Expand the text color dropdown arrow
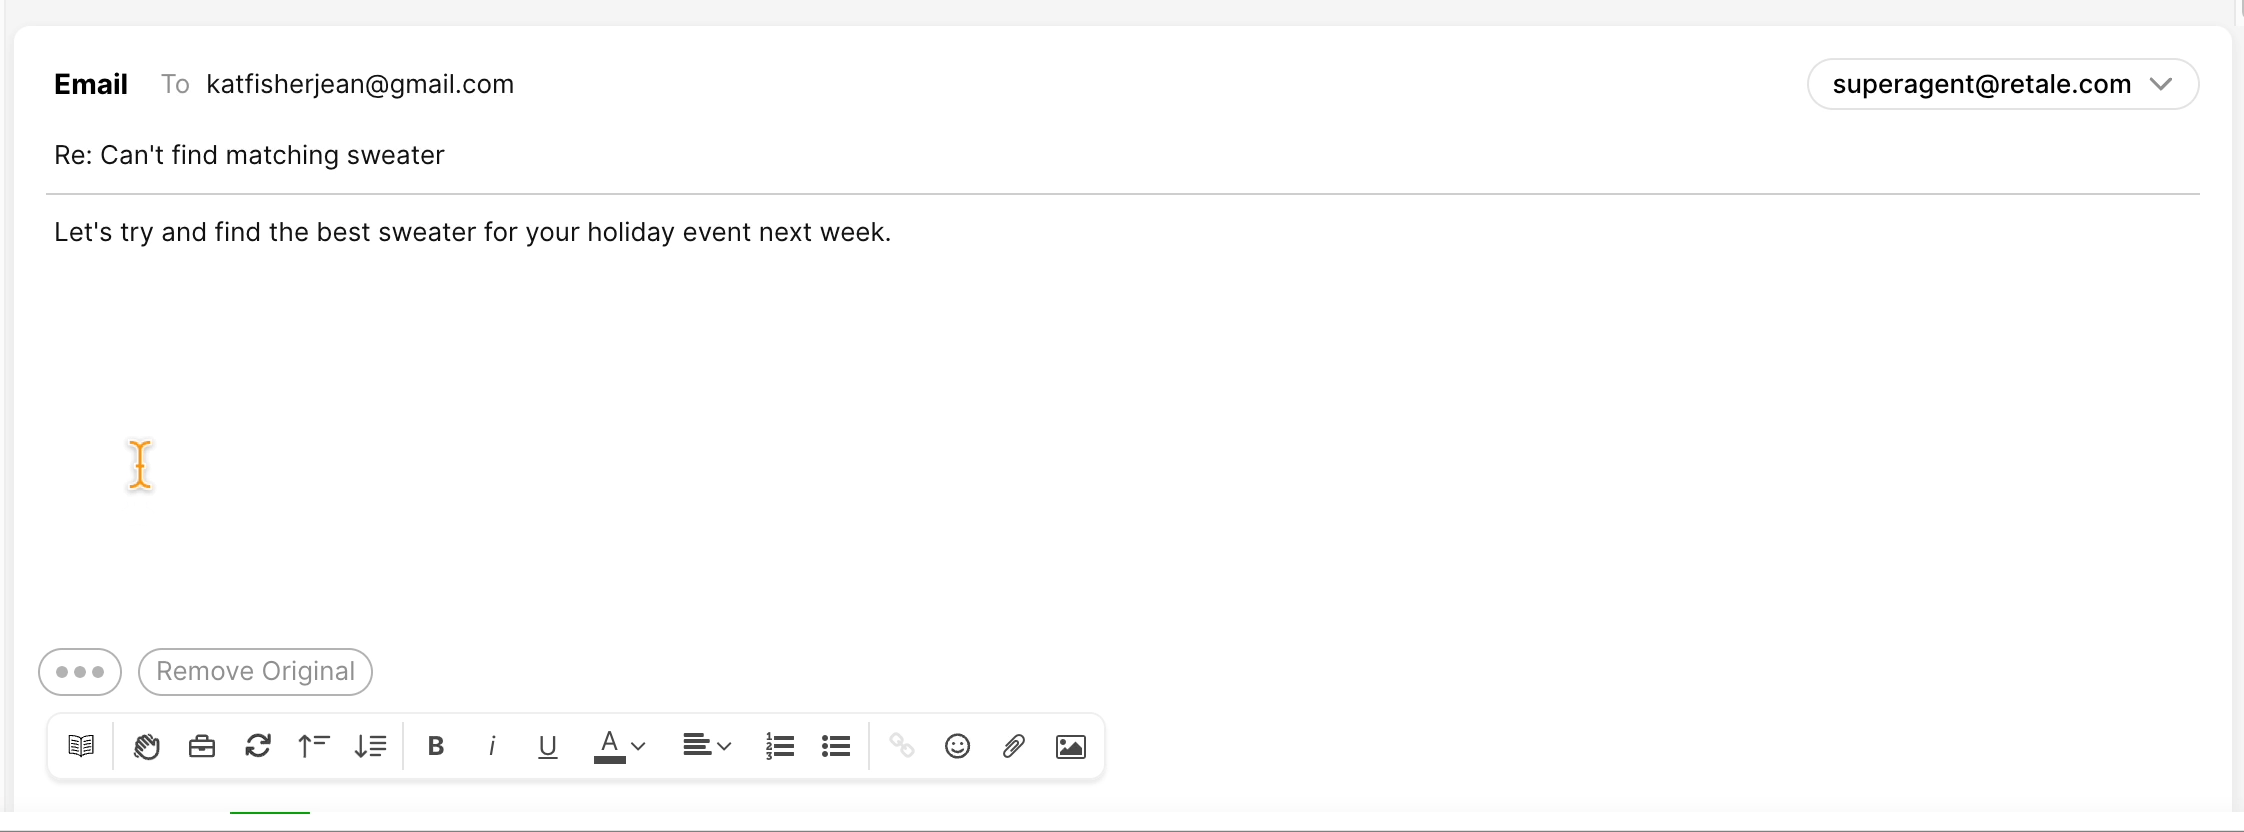2244x832 pixels. 638,746
